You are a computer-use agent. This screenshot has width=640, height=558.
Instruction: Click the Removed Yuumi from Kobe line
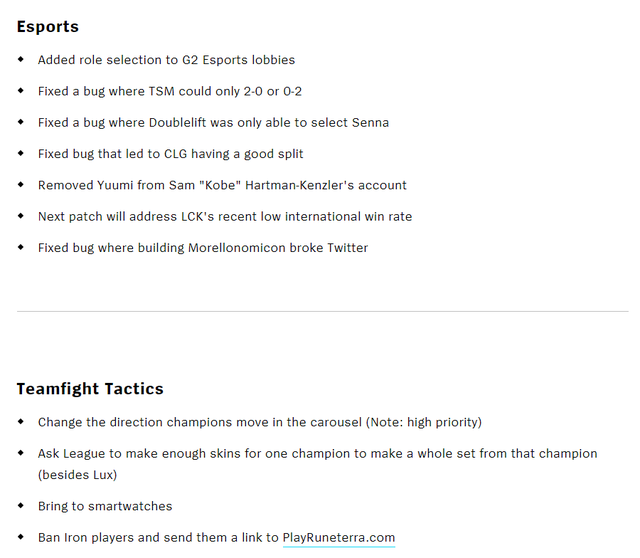(x=222, y=185)
